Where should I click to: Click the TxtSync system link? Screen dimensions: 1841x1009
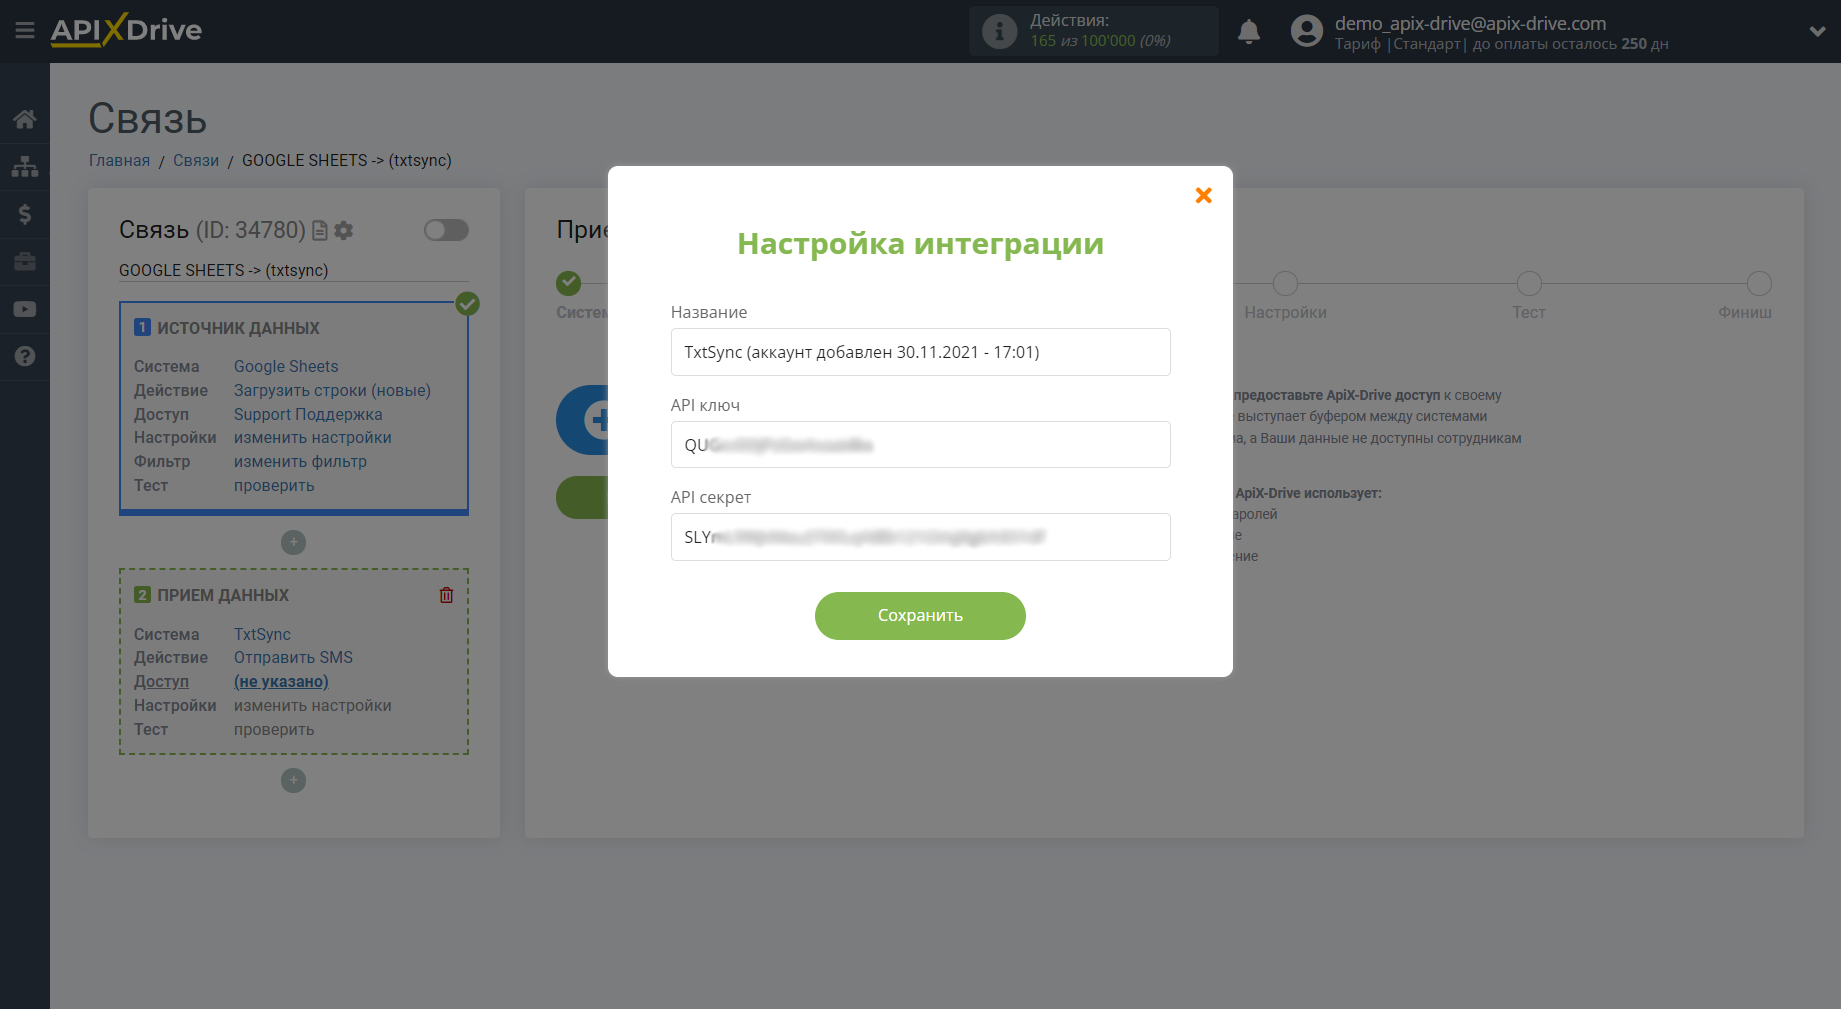(262, 634)
